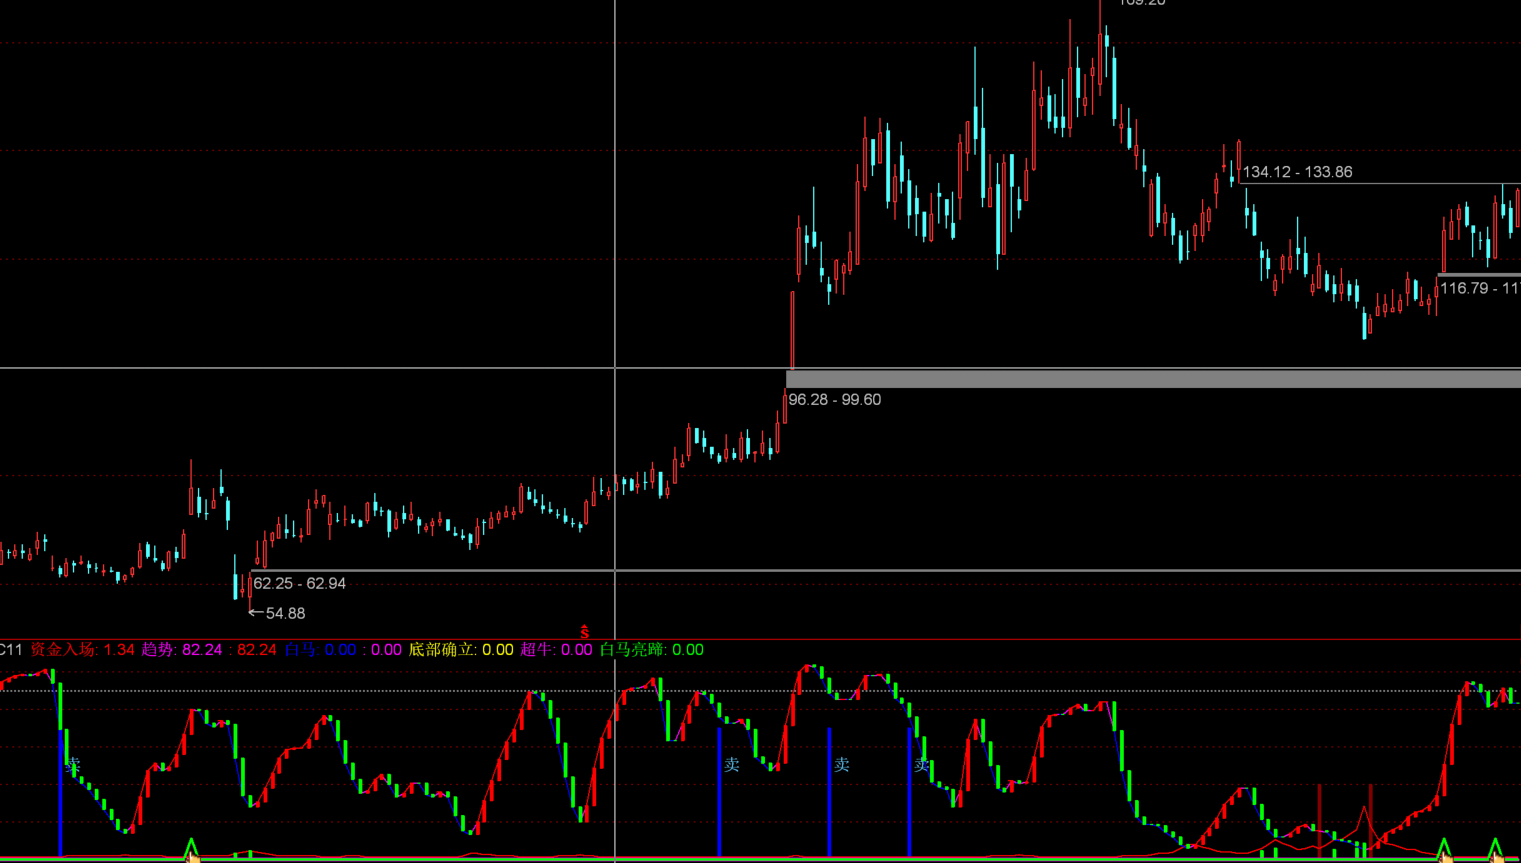Image resolution: width=1521 pixels, height=863 pixels.
Task: Click the arrow pointing to the 54.88 low
Action: [x=255, y=612]
